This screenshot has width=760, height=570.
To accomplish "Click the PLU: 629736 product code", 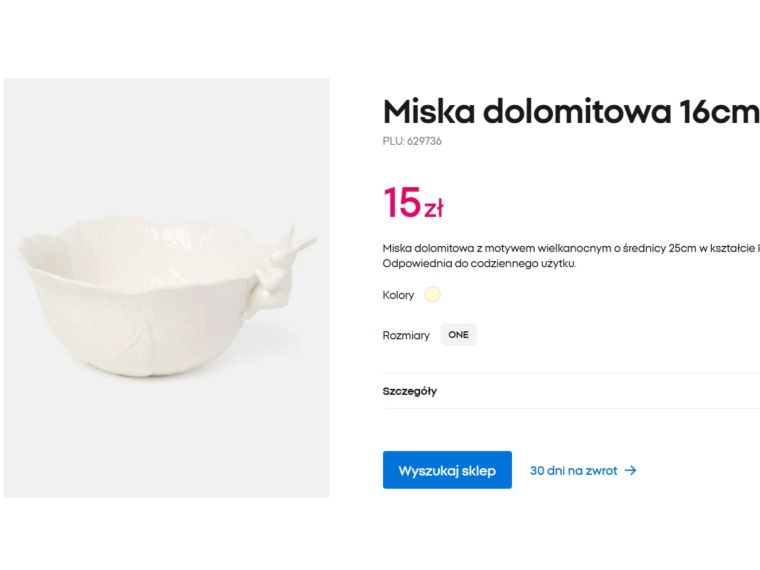I will tap(412, 141).
